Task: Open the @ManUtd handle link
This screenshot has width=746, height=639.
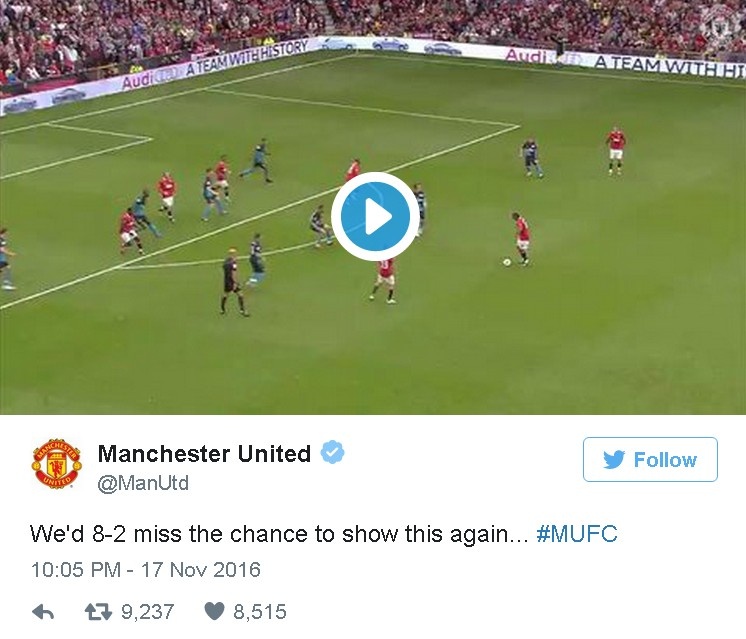Action: [x=143, y=483]
